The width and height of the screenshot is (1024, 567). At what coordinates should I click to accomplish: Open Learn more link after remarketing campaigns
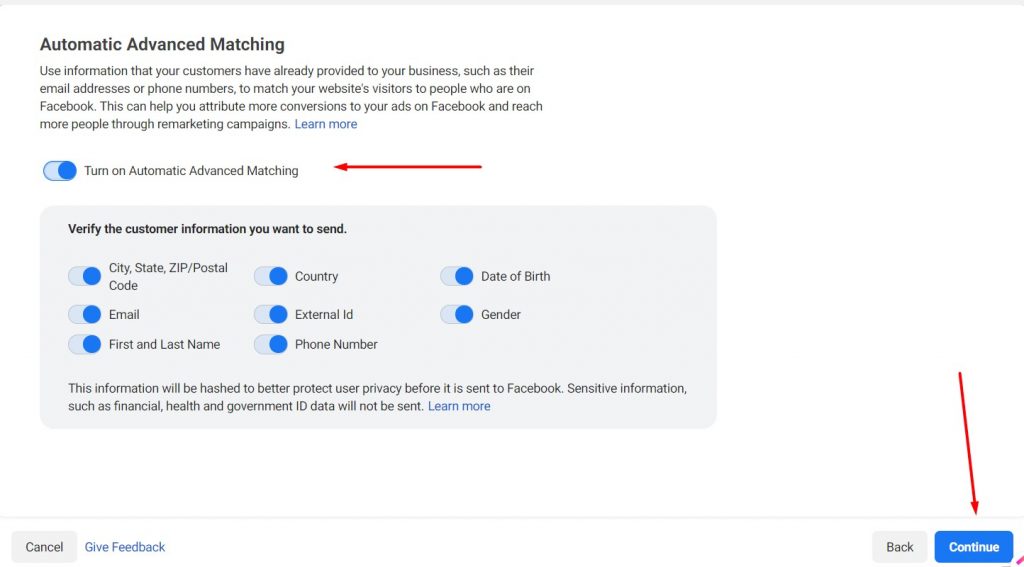coord(326,124)
